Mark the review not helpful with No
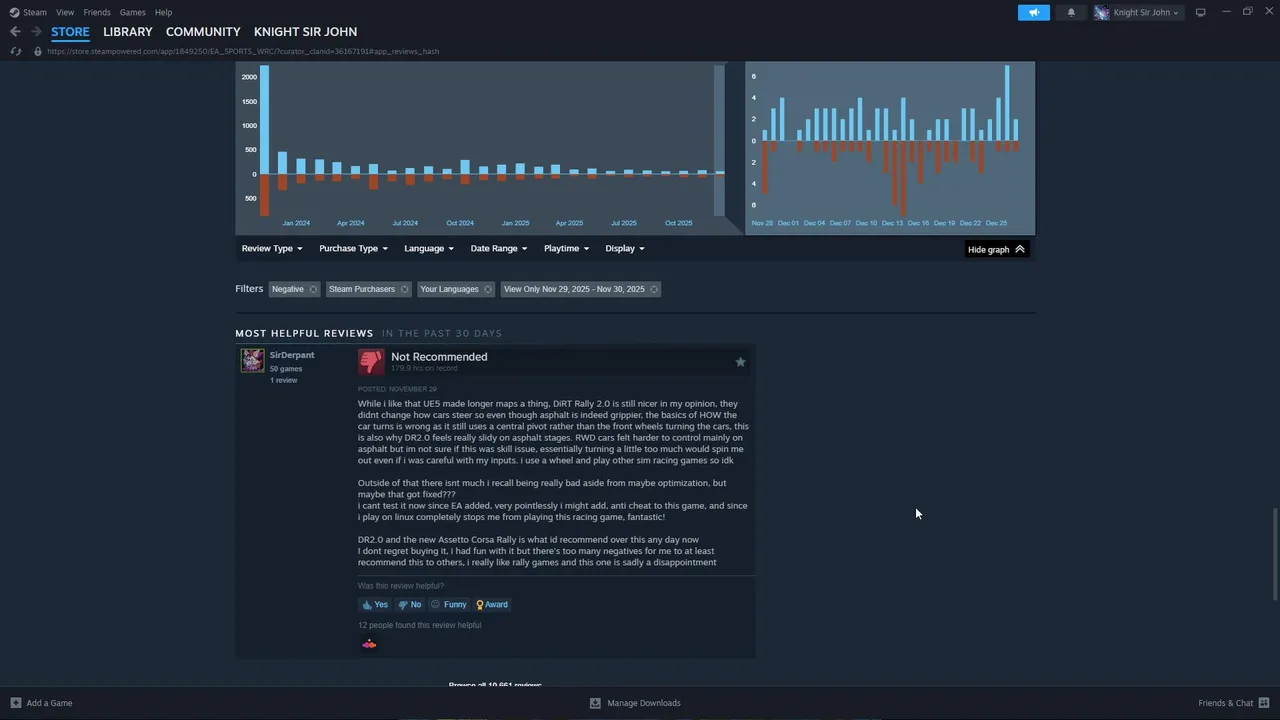1280x720 pixels. 410,604
